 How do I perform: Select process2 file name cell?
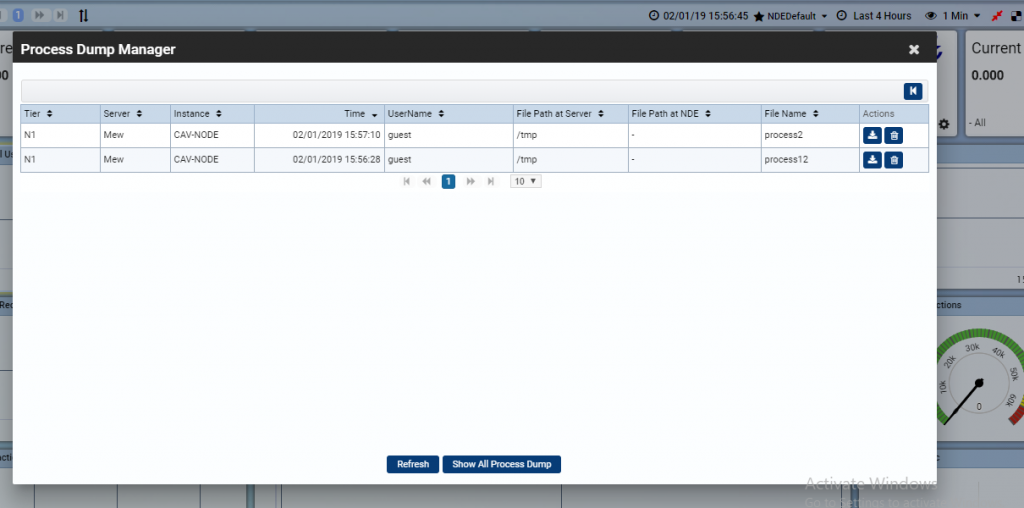tap(810, 136)
